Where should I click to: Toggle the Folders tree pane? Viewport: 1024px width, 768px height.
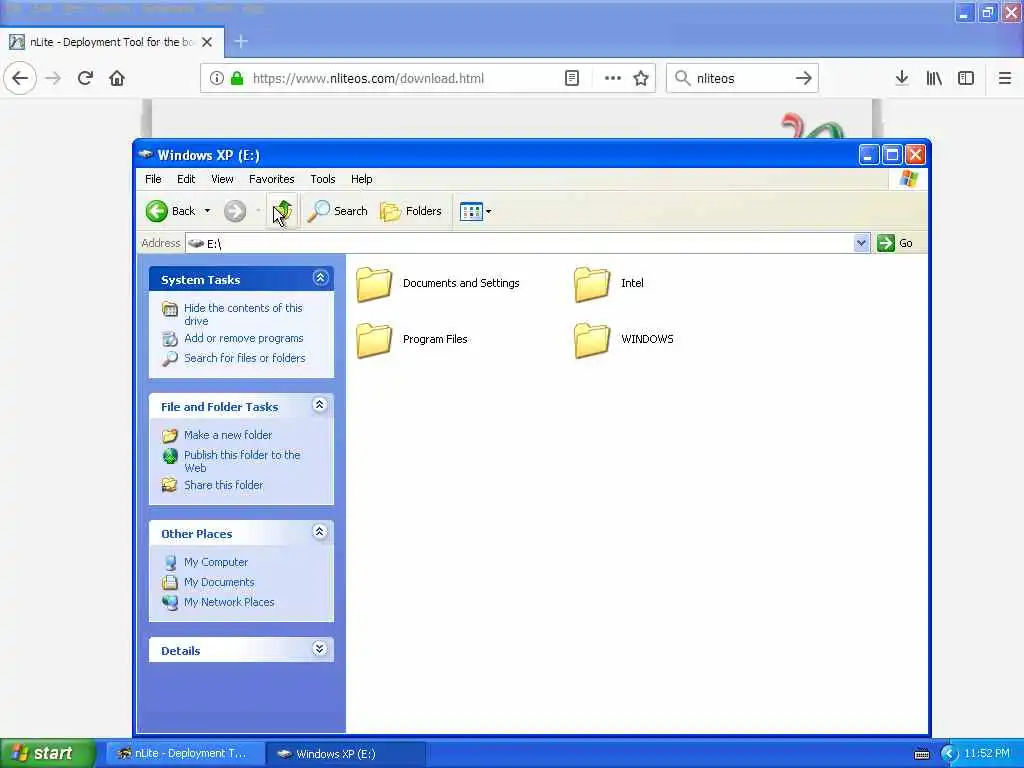click(x=411, y=211)
